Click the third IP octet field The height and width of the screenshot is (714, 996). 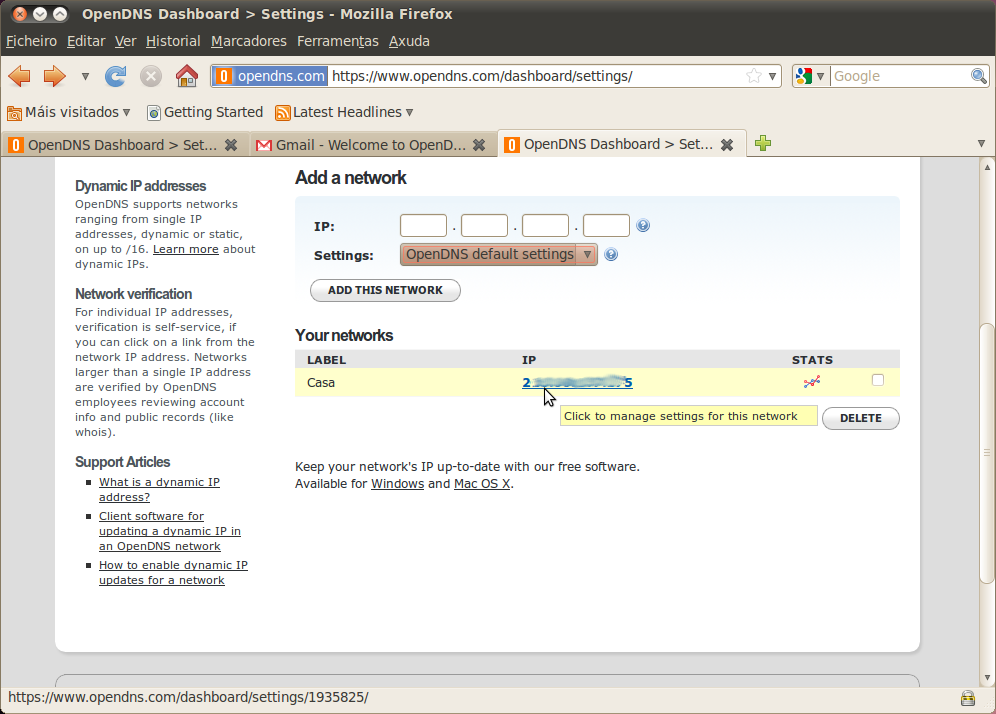point(545,226)
